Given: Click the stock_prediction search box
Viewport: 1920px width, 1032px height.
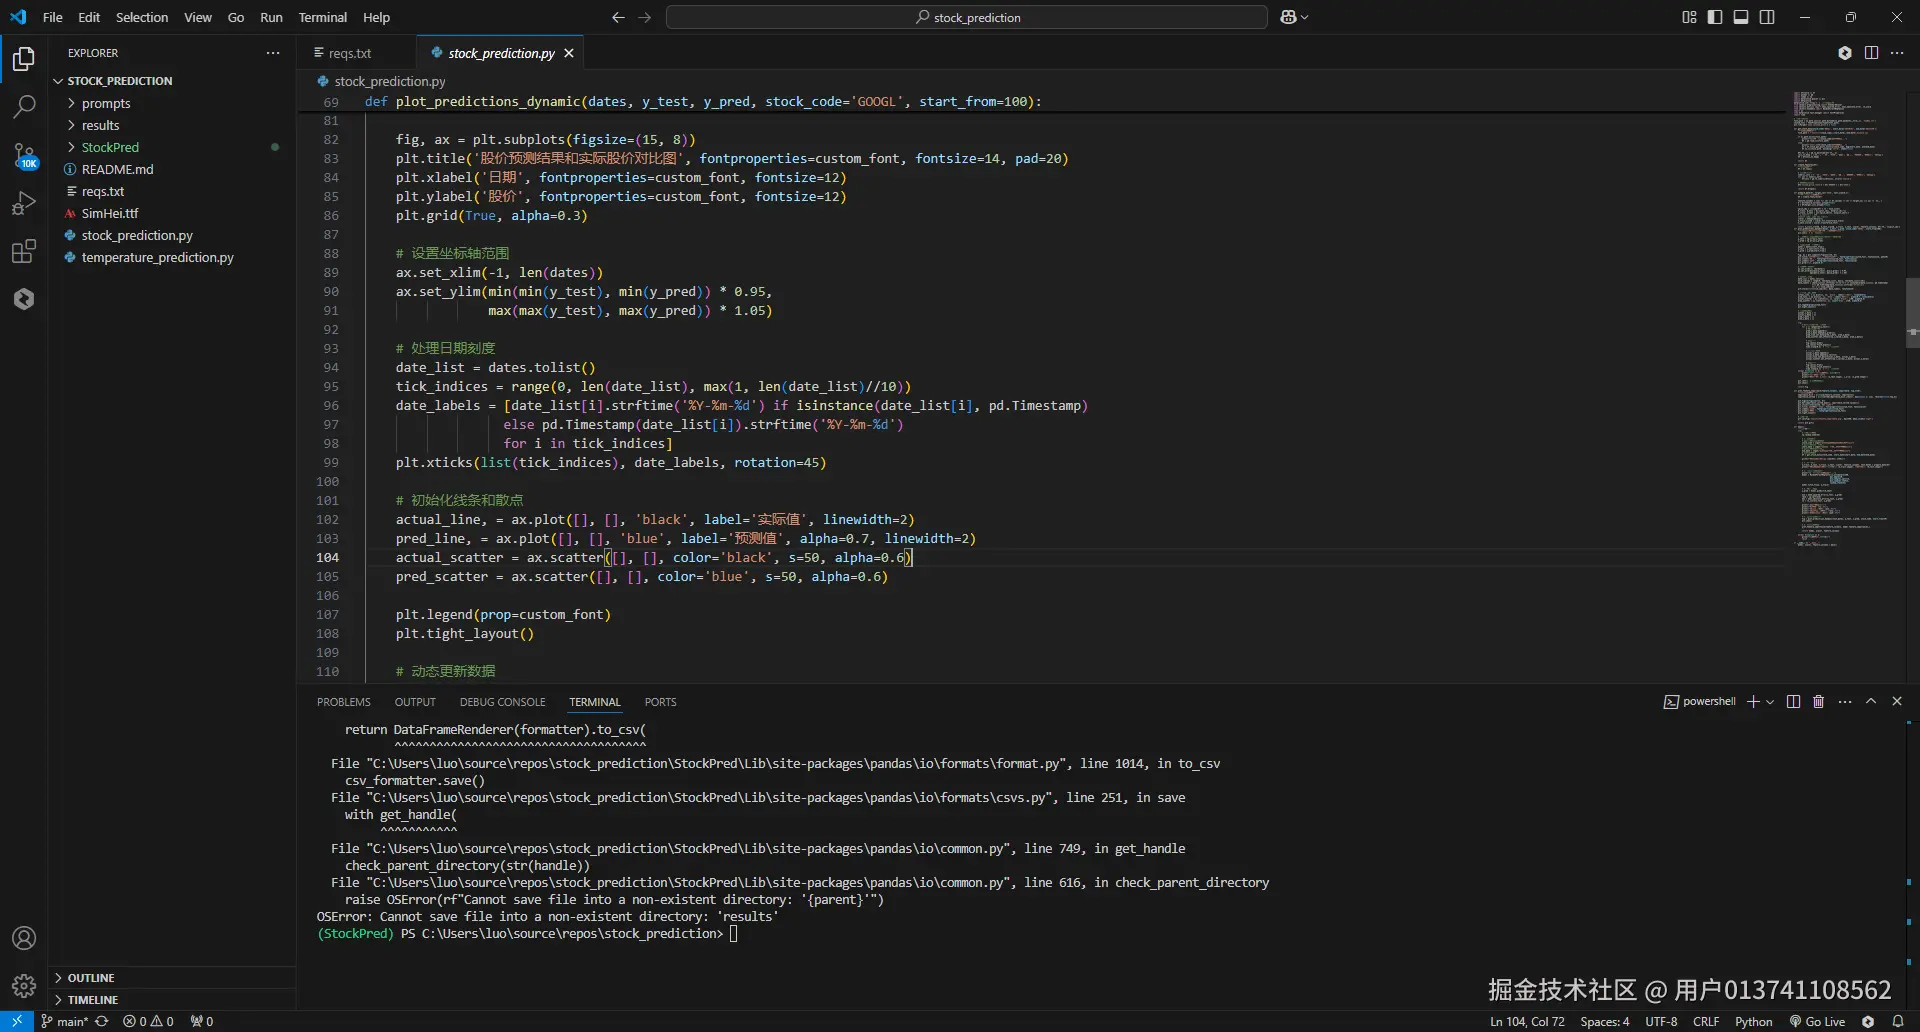Looking at the screenshot, I should 967,17.
